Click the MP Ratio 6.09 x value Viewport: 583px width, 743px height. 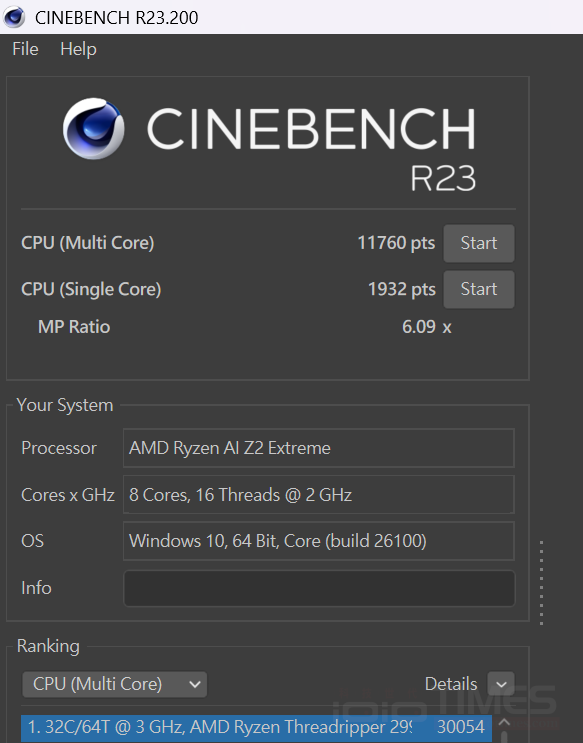(x=427, y=327)
